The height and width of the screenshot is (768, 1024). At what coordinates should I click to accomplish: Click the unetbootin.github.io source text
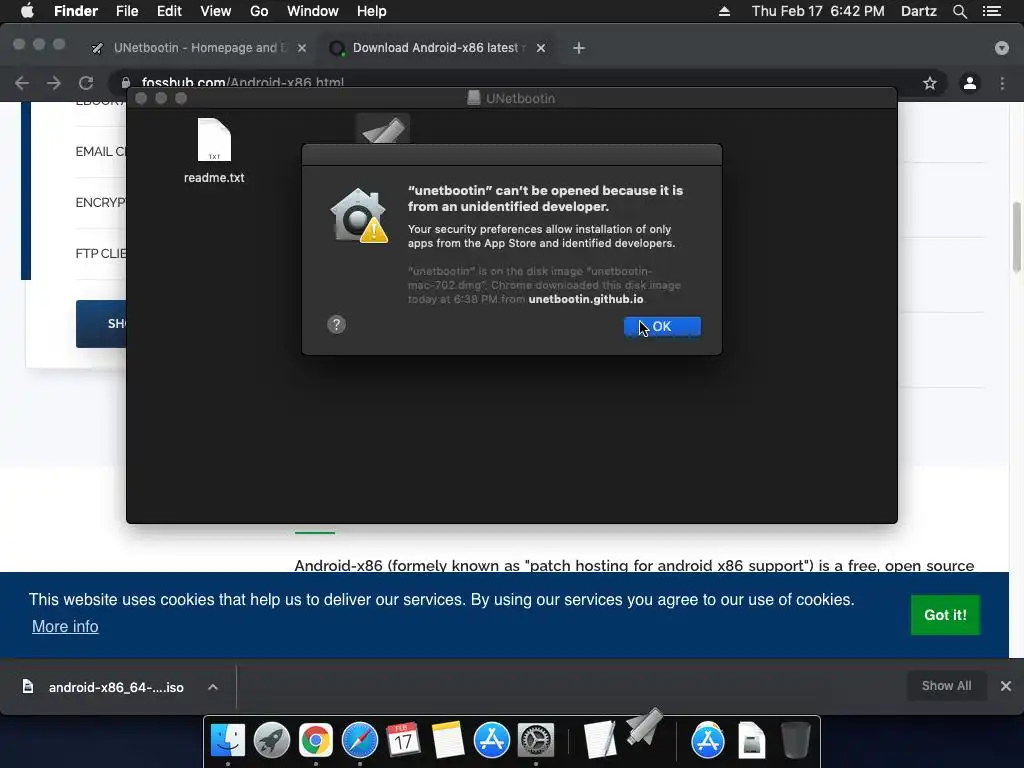(586, 299)
